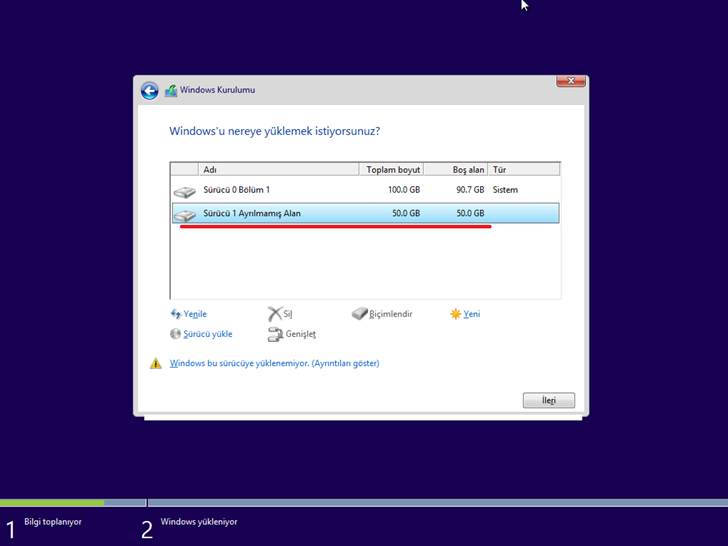Viewport: 728px width, 546px height.
Task: Click the yellow warning triangle icon
Action: pyautogui.click(x=156, y=363)
